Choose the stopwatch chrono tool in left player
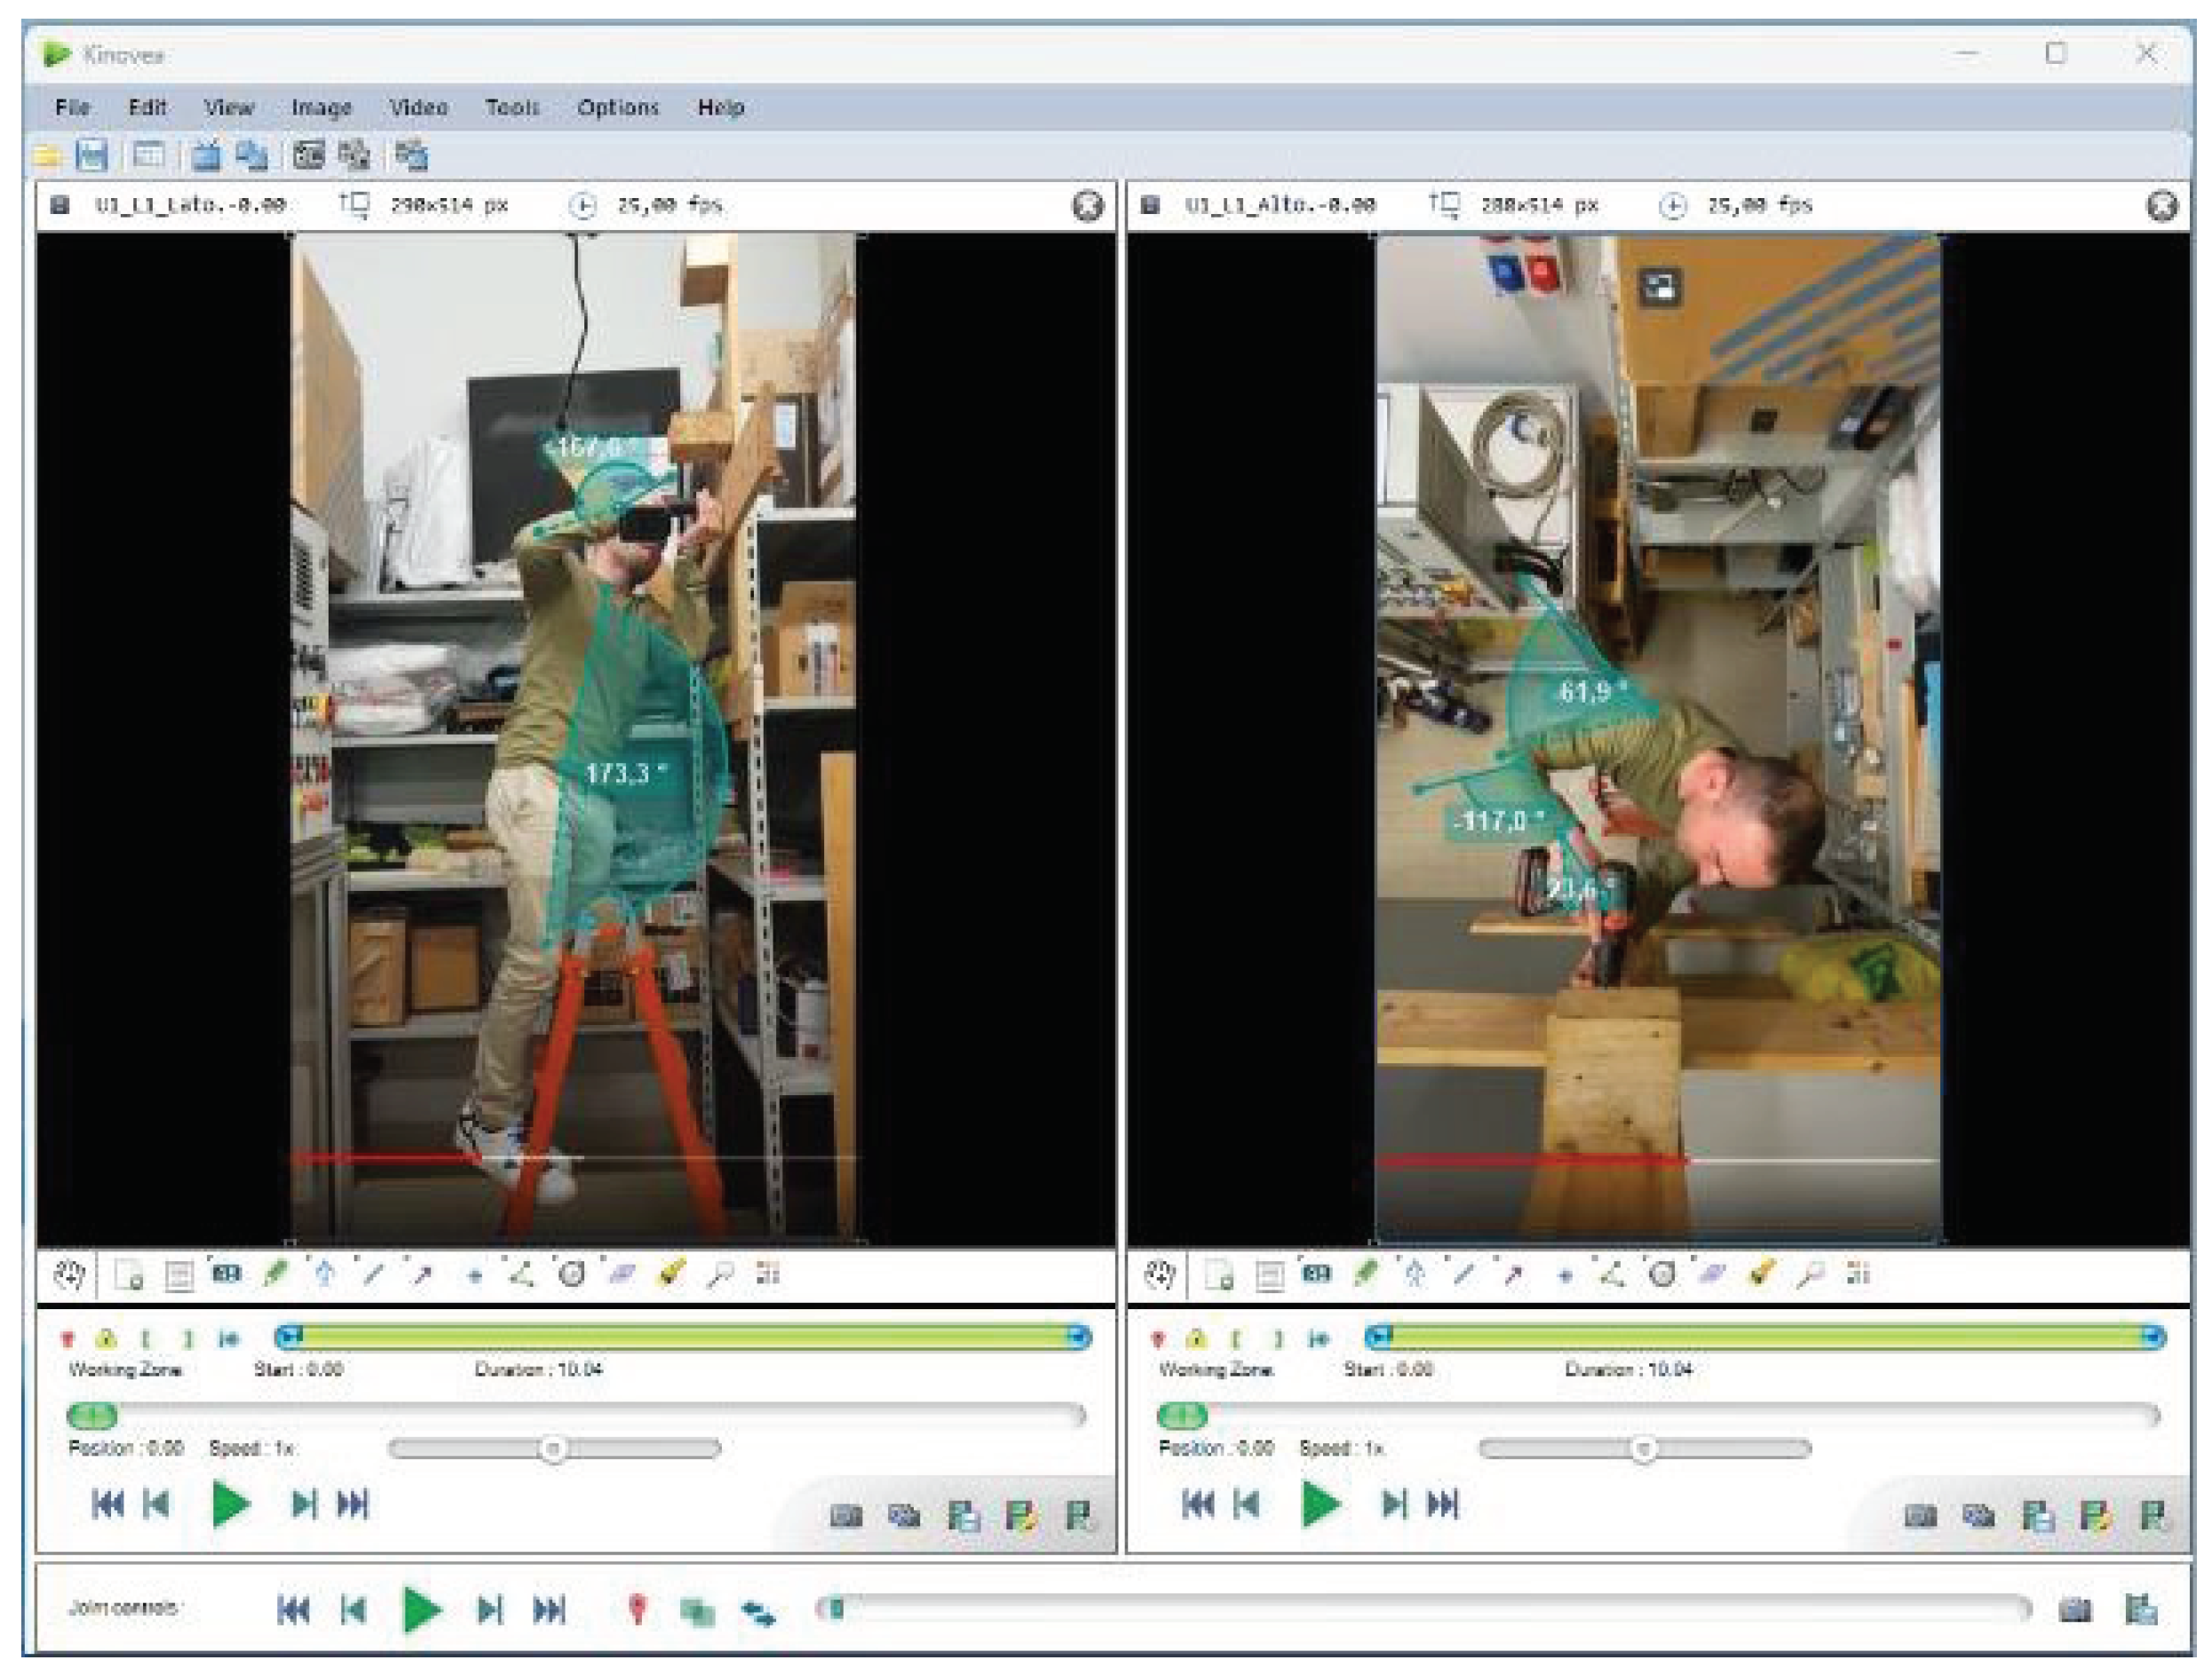 point(572,1275)
